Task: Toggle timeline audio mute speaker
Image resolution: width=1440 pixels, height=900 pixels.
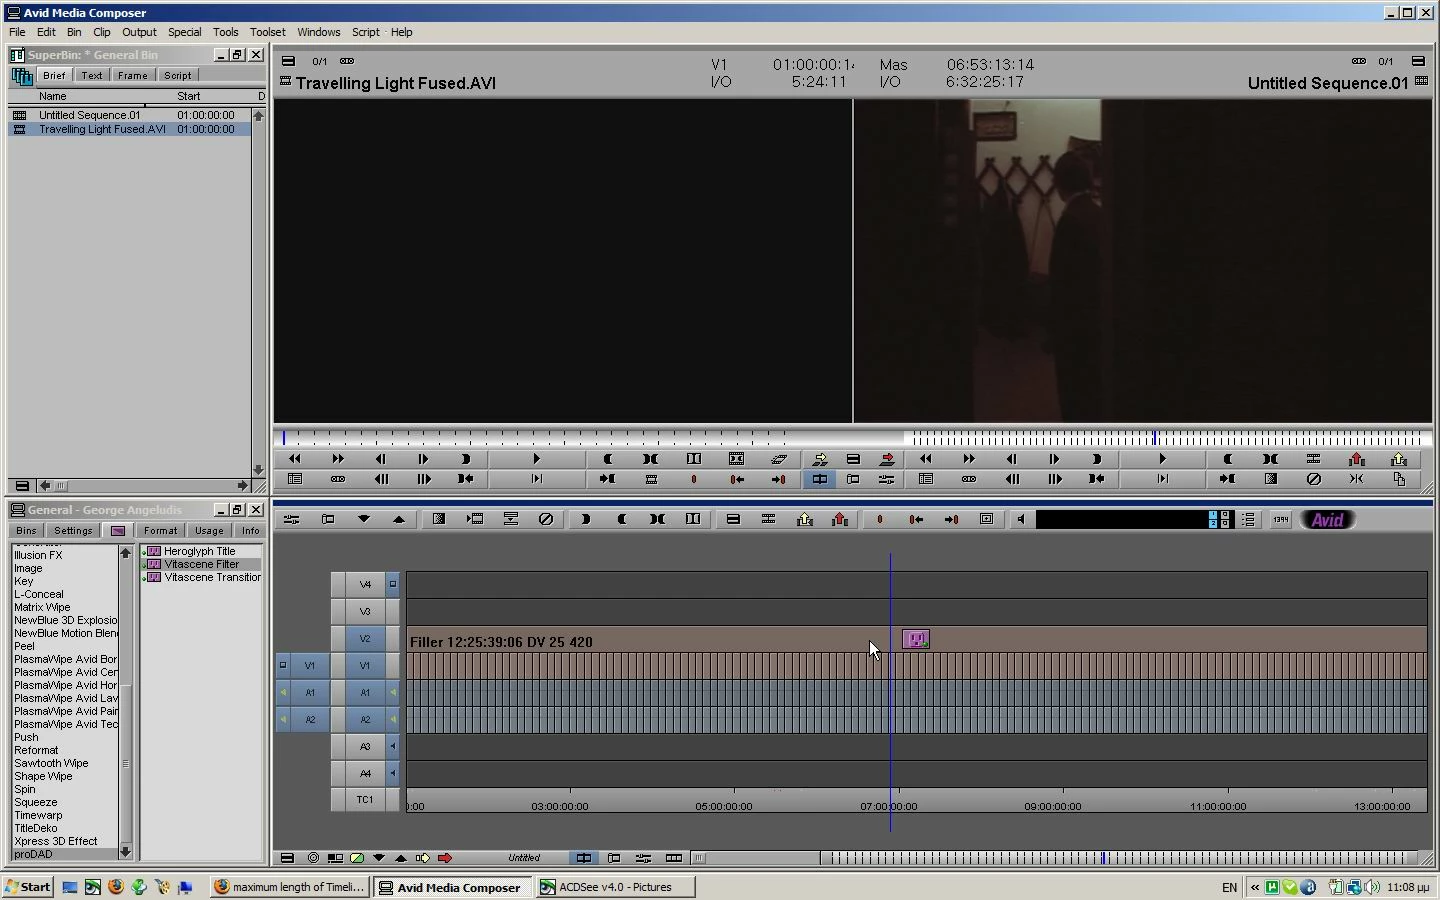Action: [x=1021, y=519]
